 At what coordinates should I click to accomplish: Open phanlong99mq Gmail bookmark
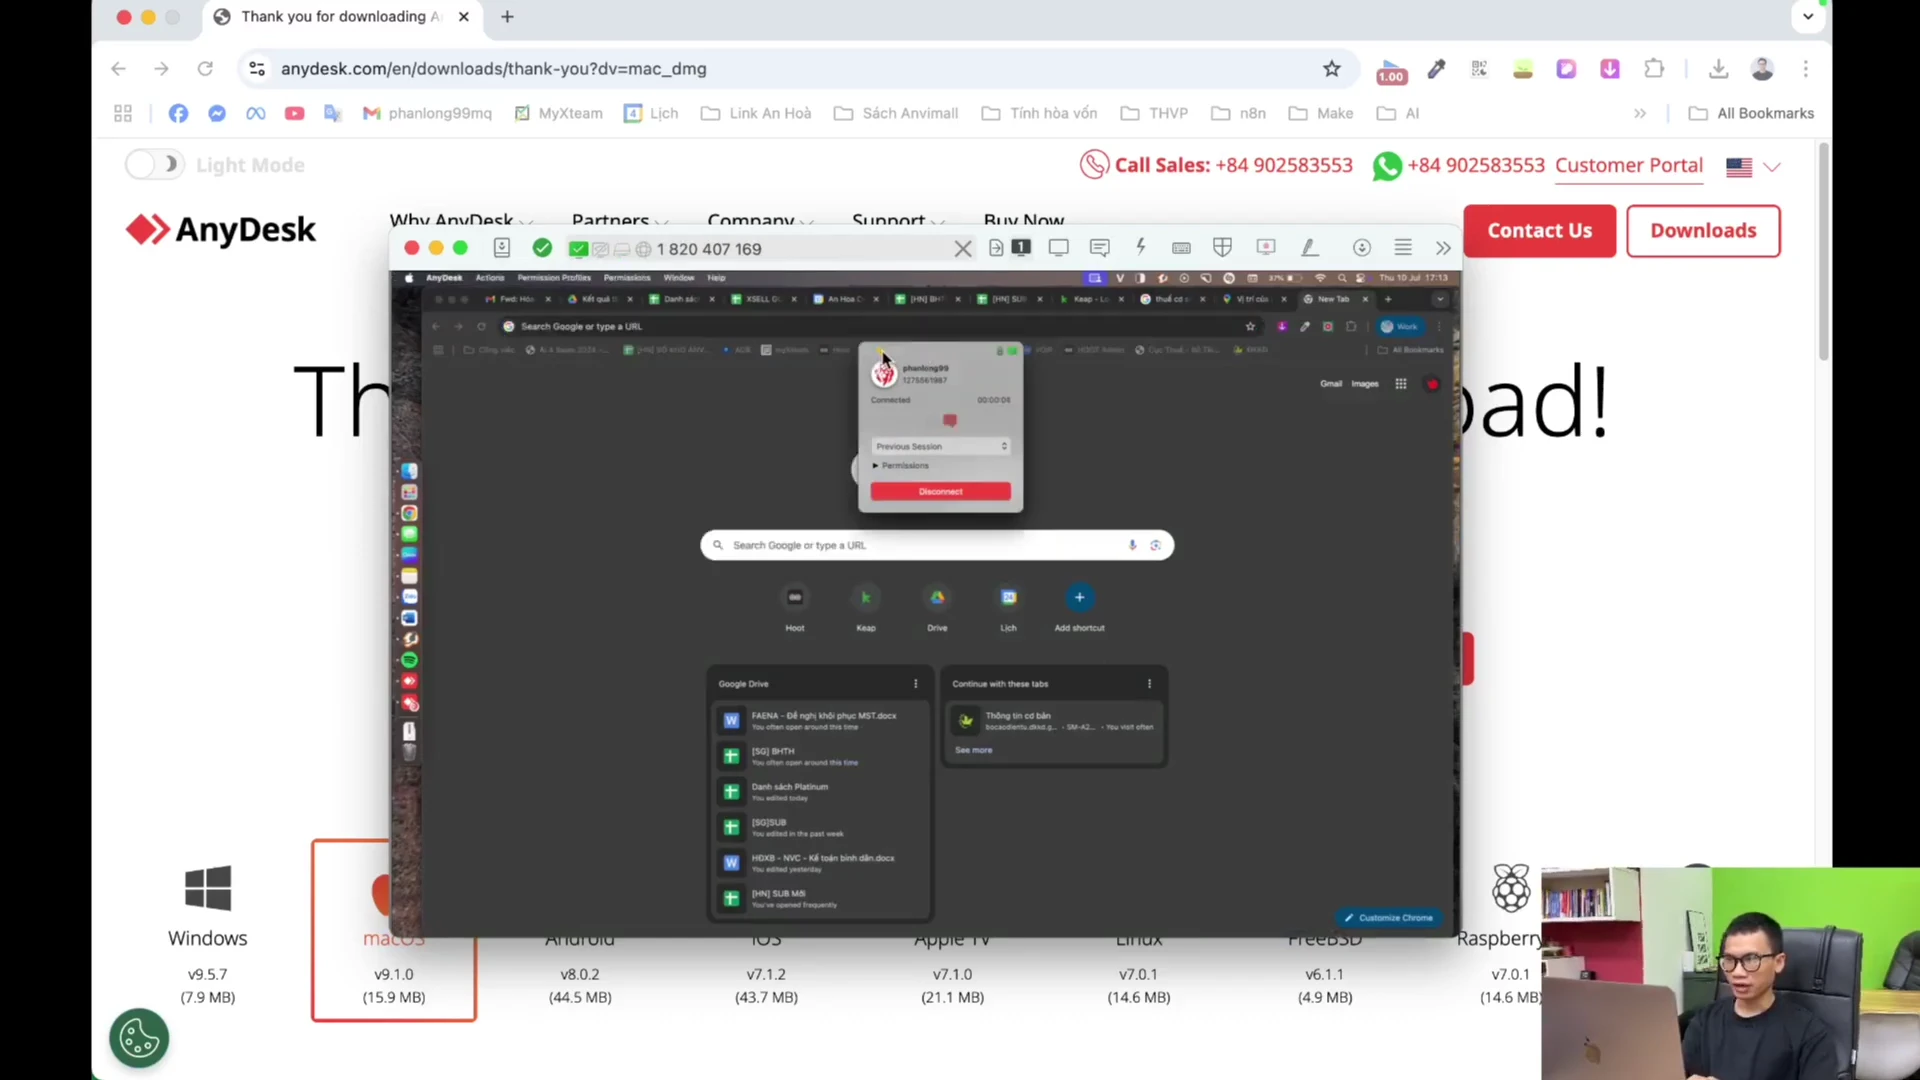[x=427, y=114]
